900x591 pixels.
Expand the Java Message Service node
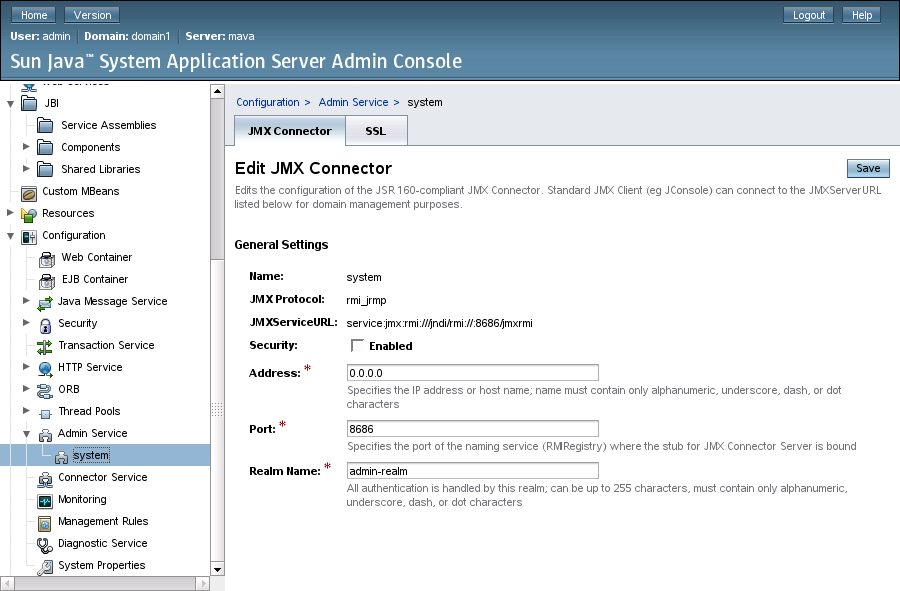point(27,301)
